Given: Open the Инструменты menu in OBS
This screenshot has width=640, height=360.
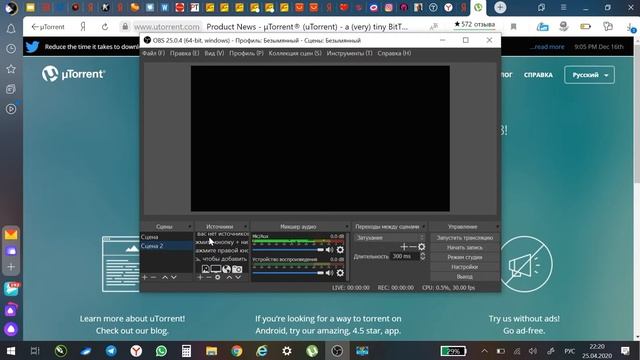Looking at the screenshot, I should click(x=349, y=53).
